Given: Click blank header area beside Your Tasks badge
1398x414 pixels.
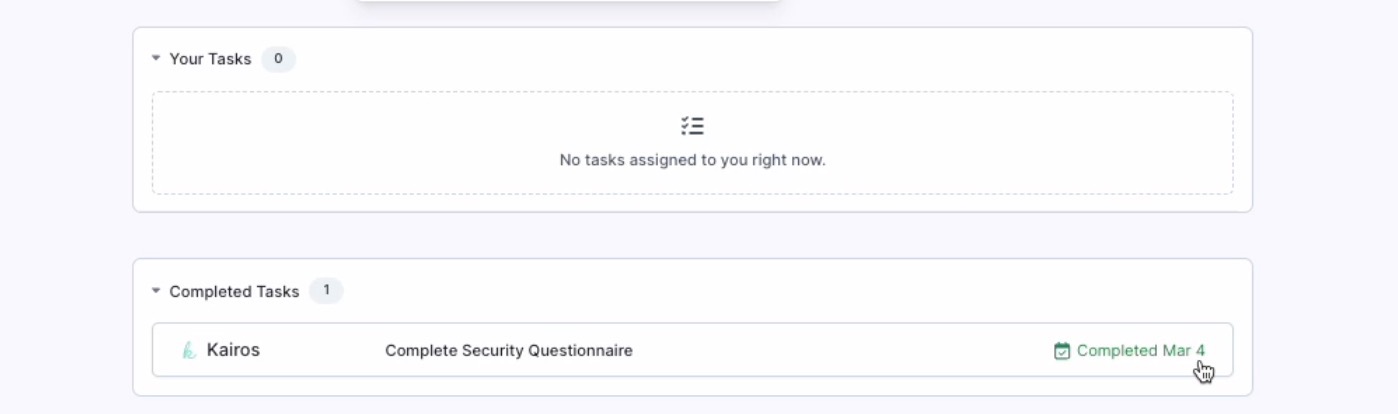Looking at the screenshot, I should 760,59.
